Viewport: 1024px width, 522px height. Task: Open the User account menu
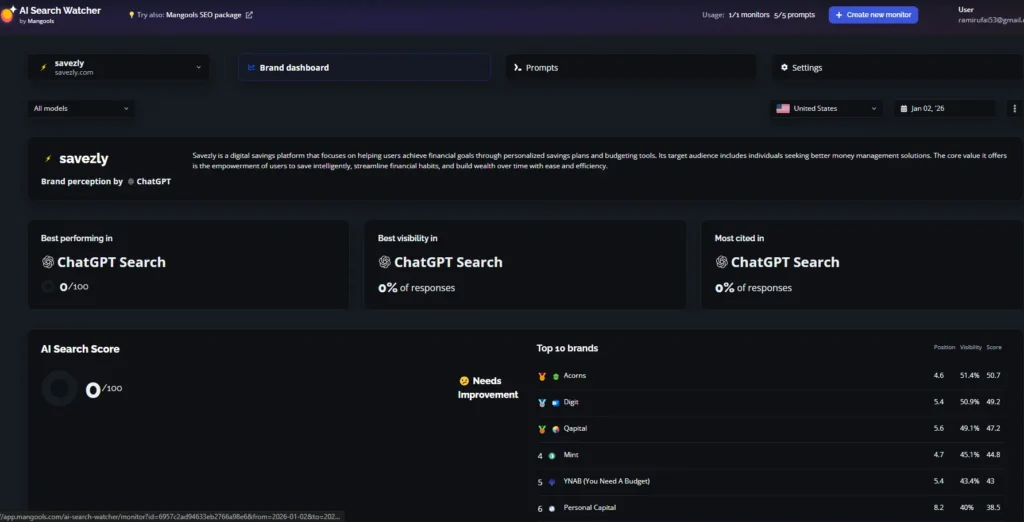click(x=990, y=15)
